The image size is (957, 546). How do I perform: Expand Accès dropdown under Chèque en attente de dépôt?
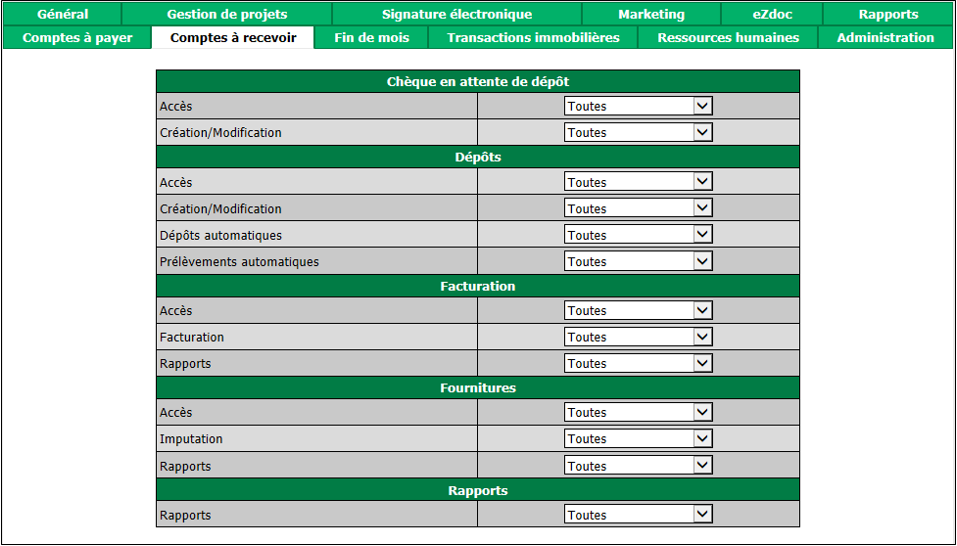638,106
